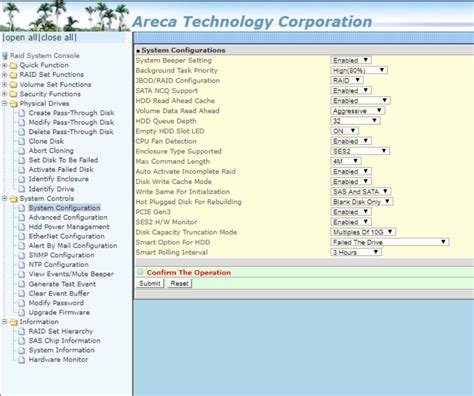The height and width of the screenshot is (396, 474).
Task: Click the RAID Set Functions folder icon
Action: coord(13,75)
